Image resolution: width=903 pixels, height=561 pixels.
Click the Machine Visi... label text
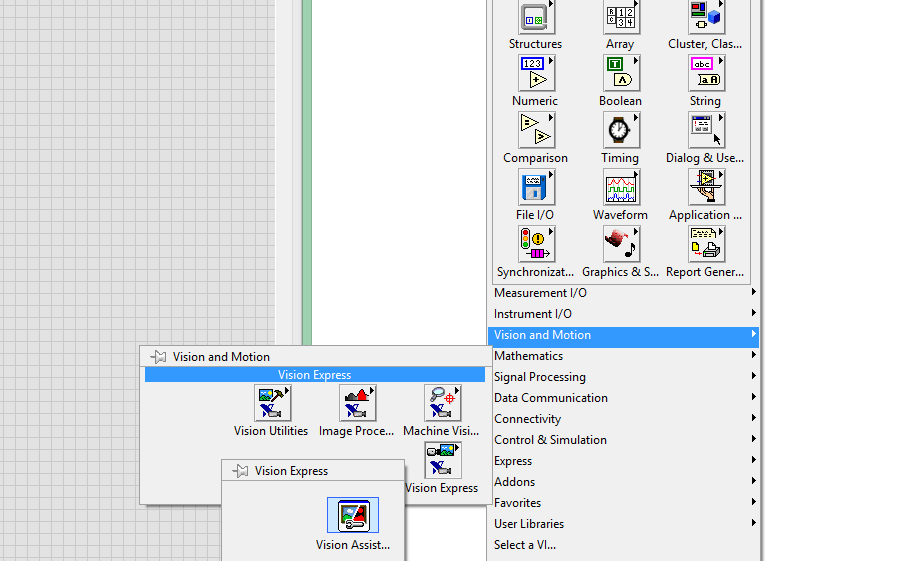441,431
